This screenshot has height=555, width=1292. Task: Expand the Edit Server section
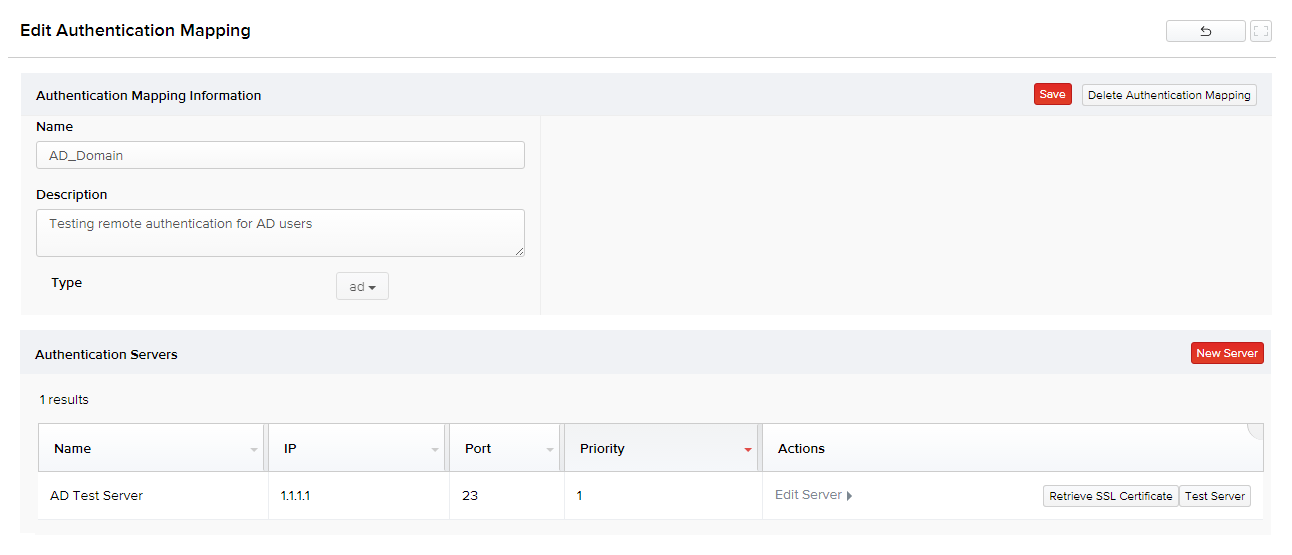click(x=813, y=495)
